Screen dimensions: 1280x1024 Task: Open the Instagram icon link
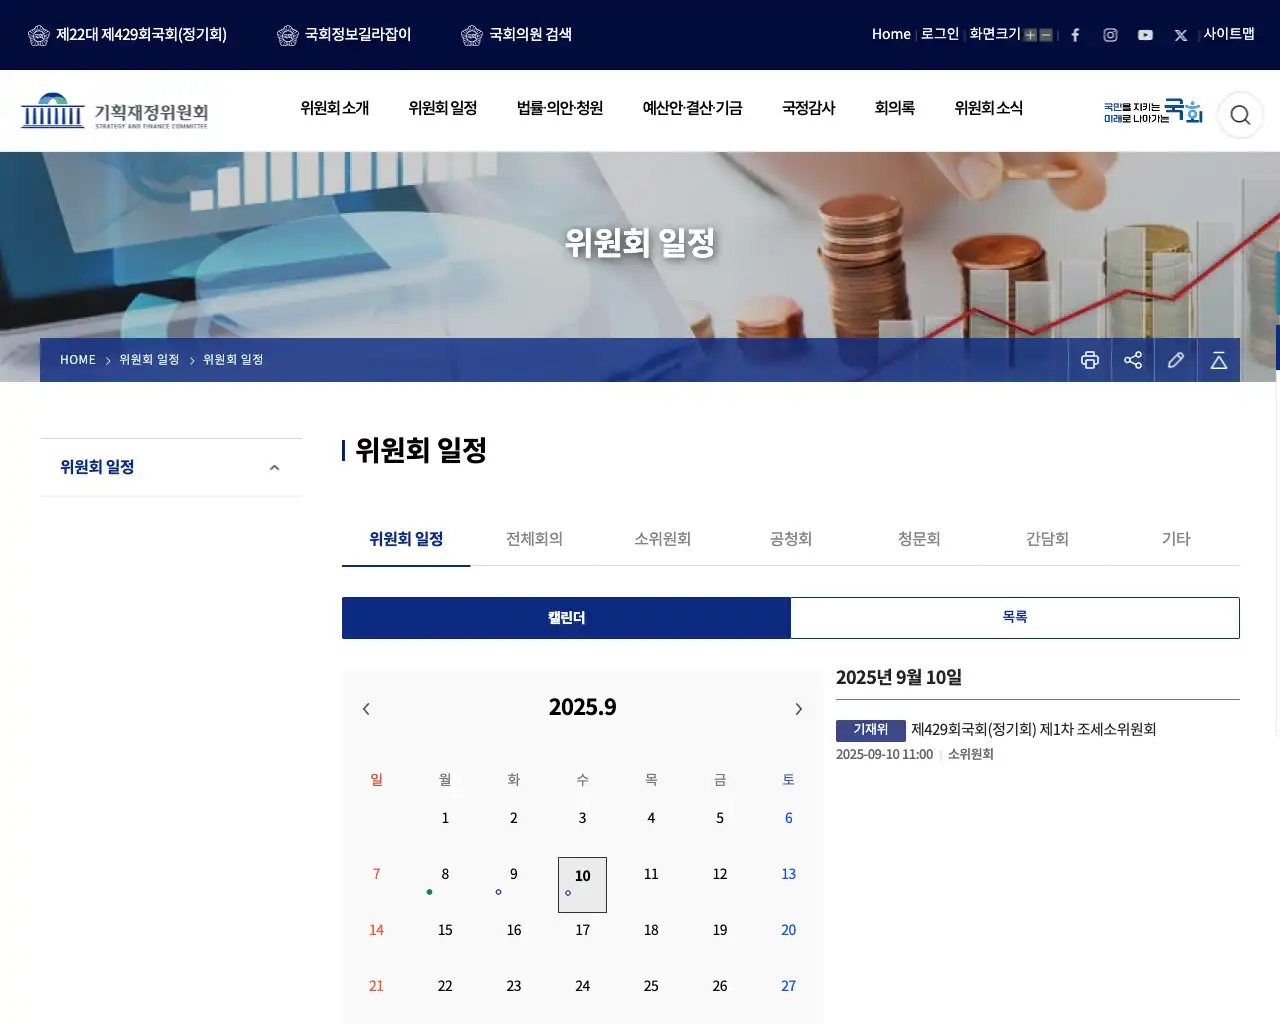[1110, 35]
